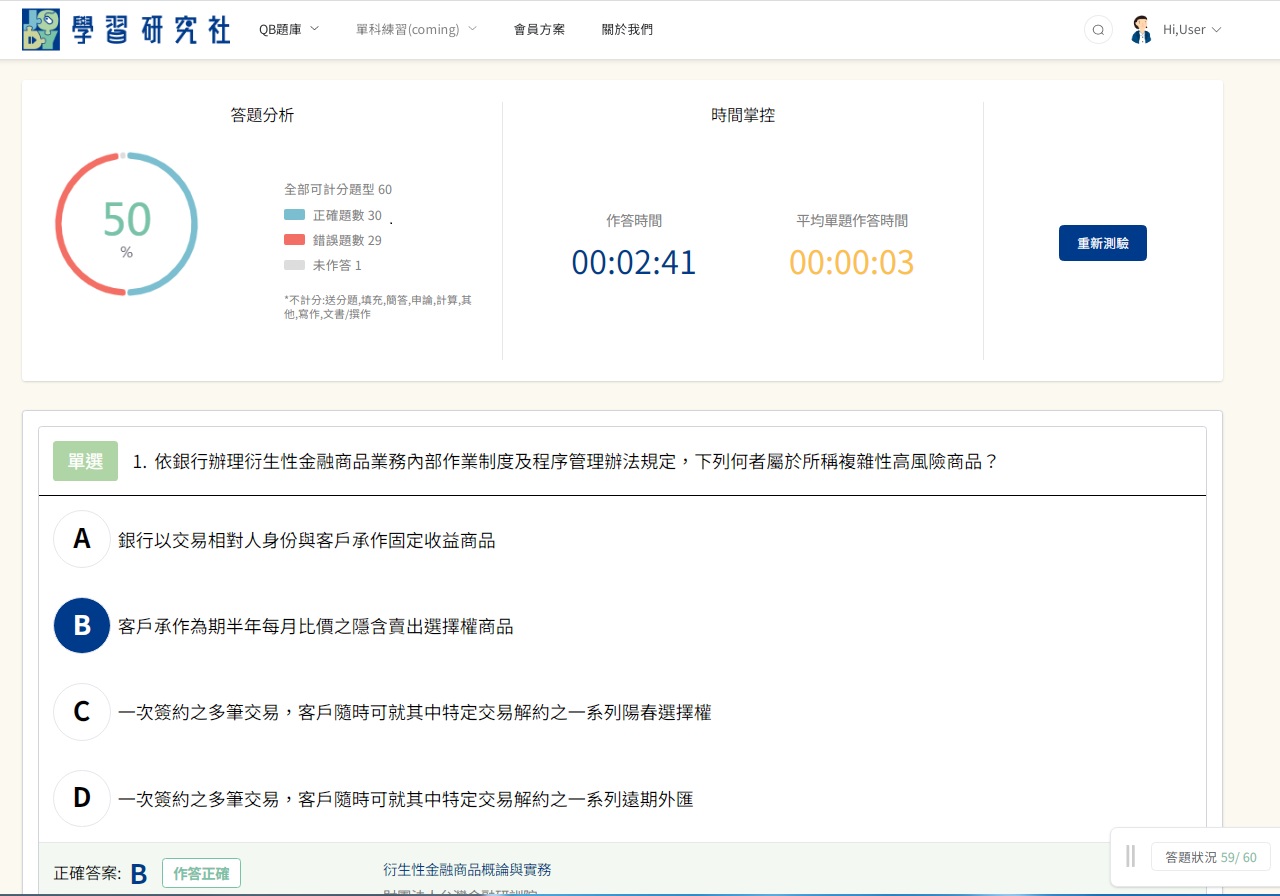Click the 答題狀況 59/60 status button
The width and height of the screenshot is (1280, 896).
point(1210,857)
